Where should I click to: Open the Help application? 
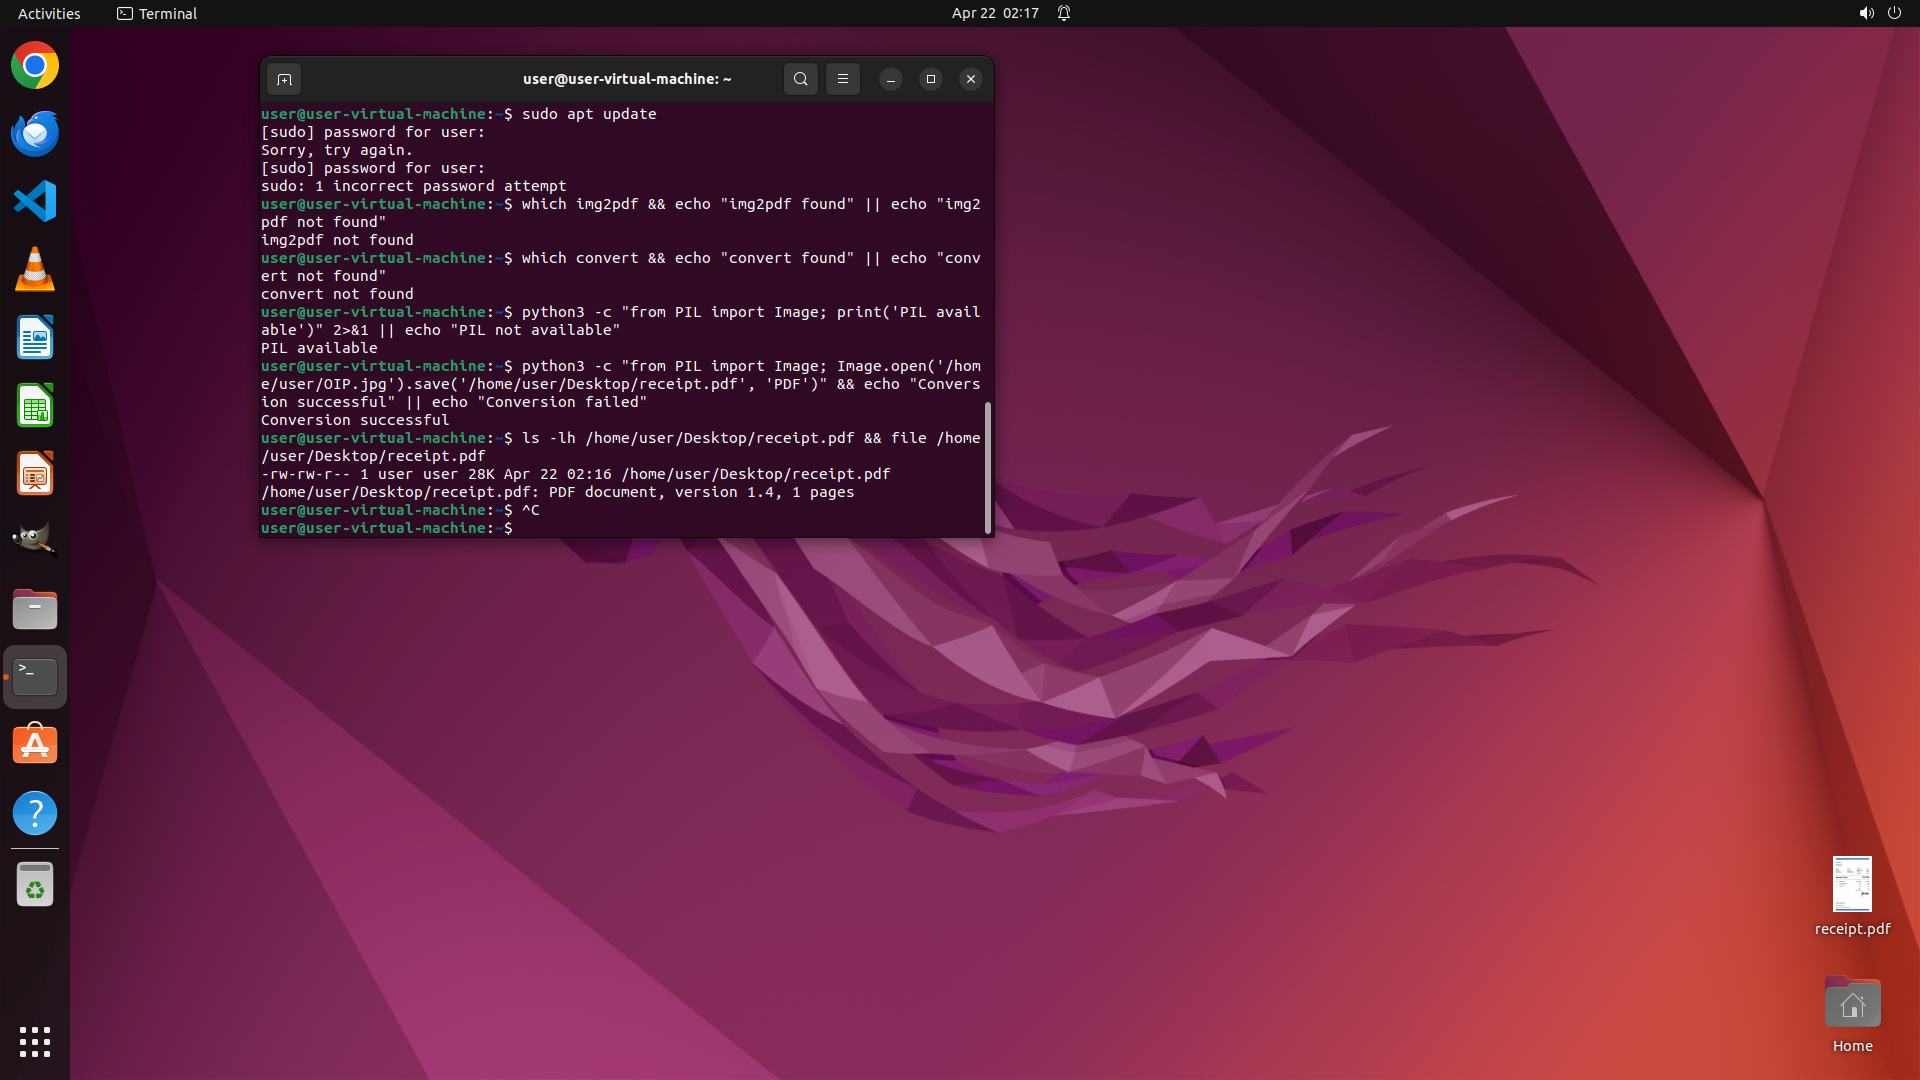coord(35,813)
